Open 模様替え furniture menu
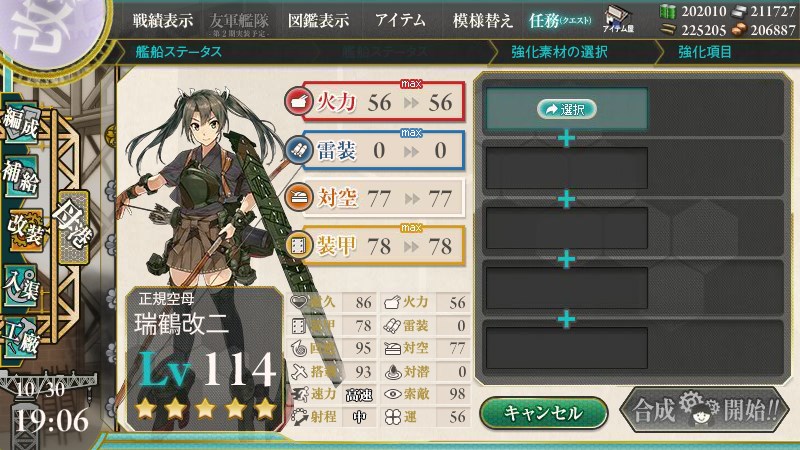The width and height of the screenshot is (800, 450). click(482, 20)
